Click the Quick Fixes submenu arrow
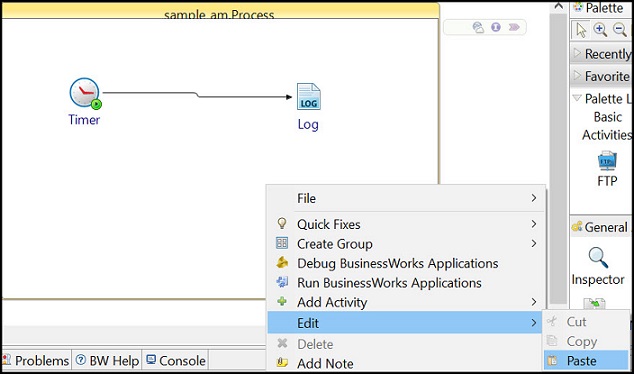Image resolution: width=634 pixels, height=374 pixels. (534, 224)
